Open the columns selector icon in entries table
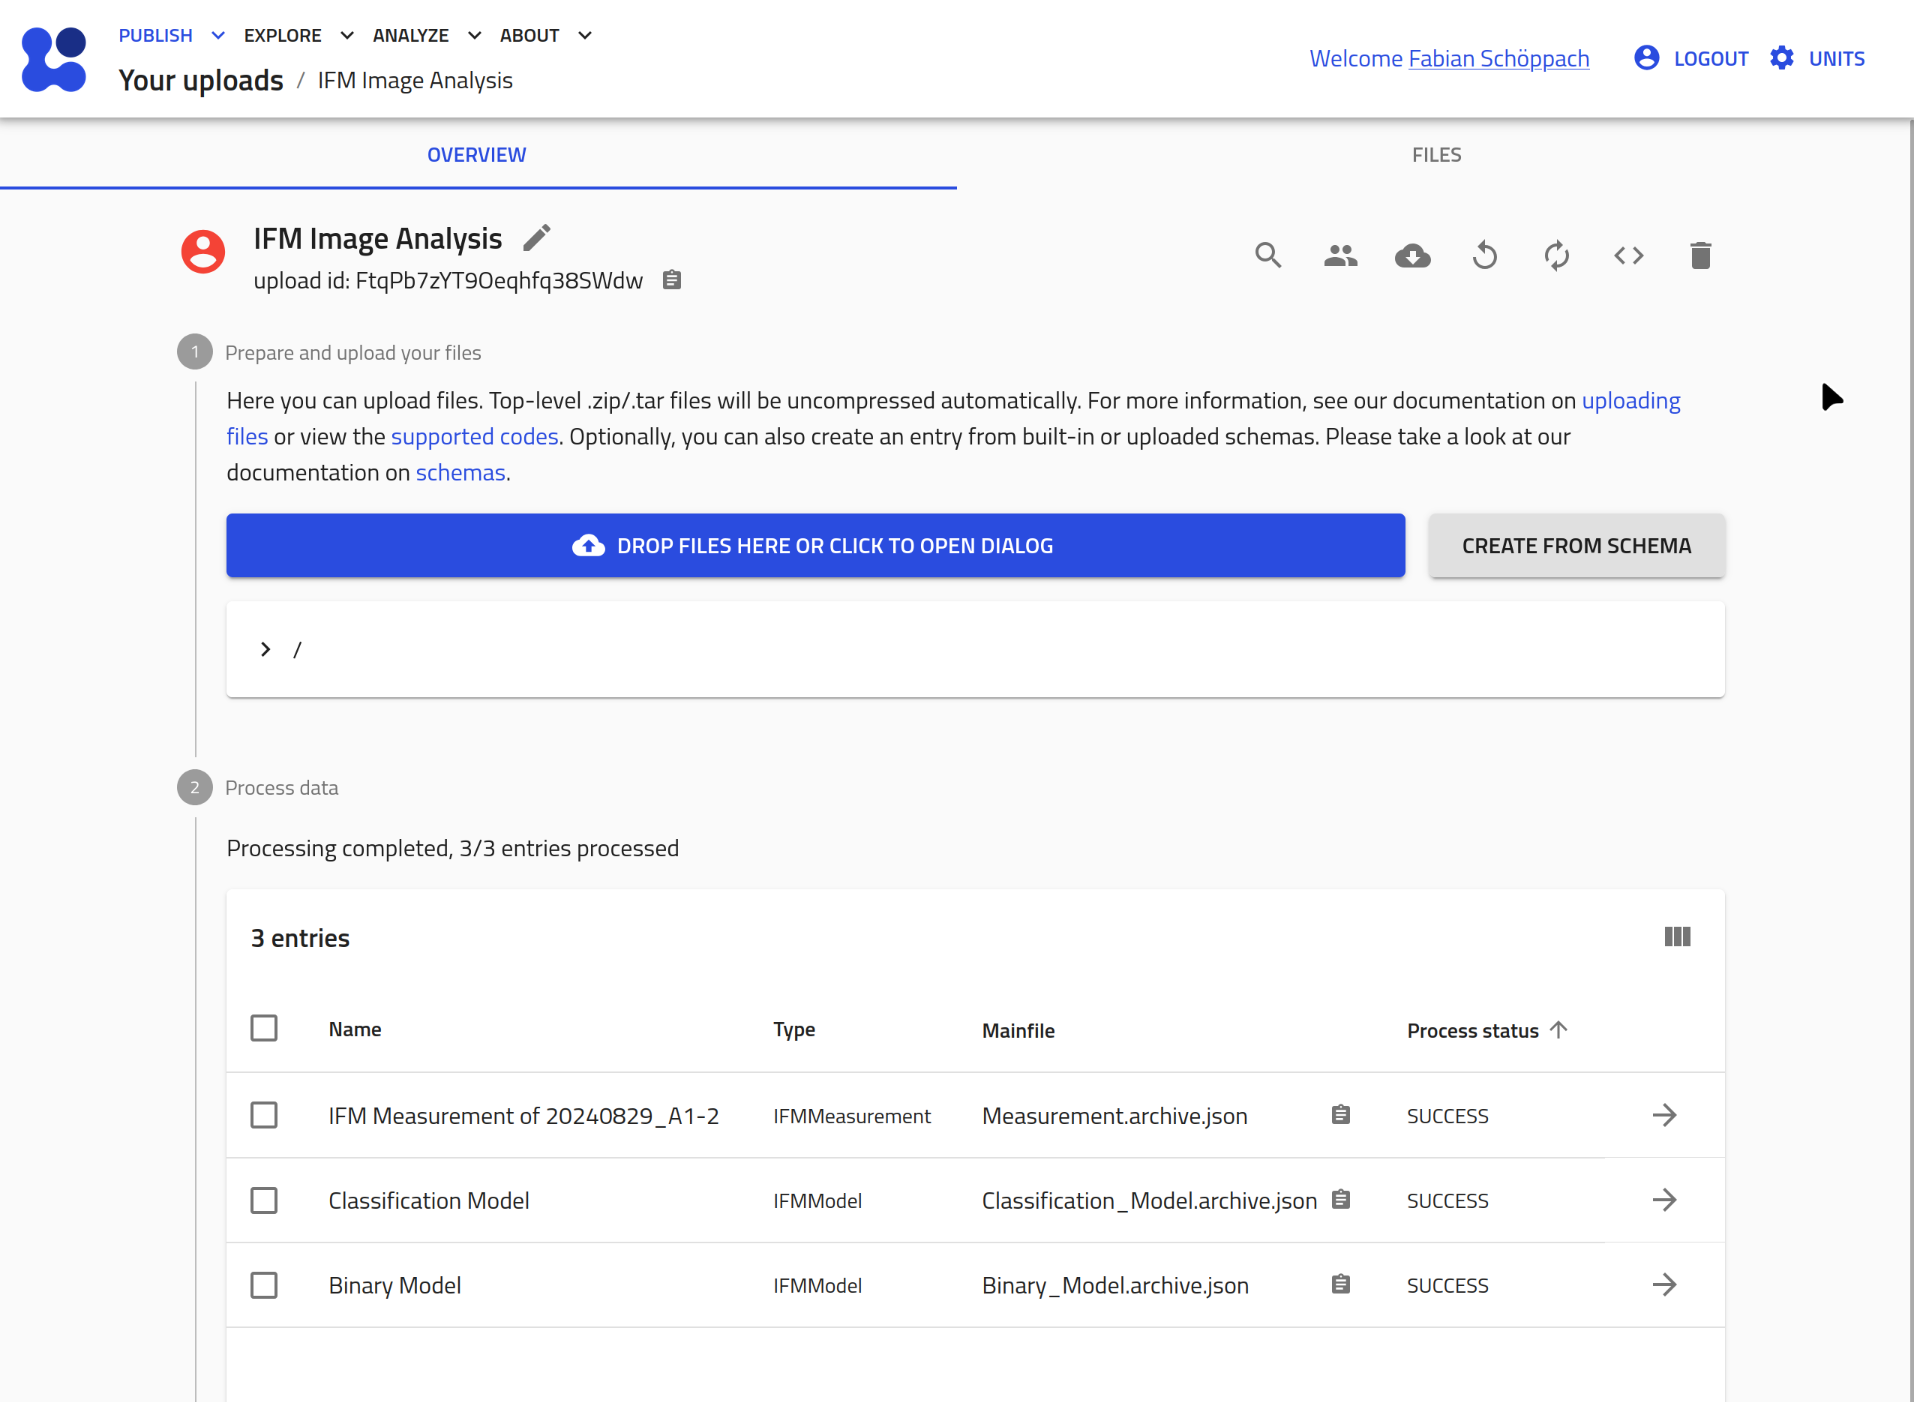Viewport: 1914px width, 1402px height. point(1677,937)
